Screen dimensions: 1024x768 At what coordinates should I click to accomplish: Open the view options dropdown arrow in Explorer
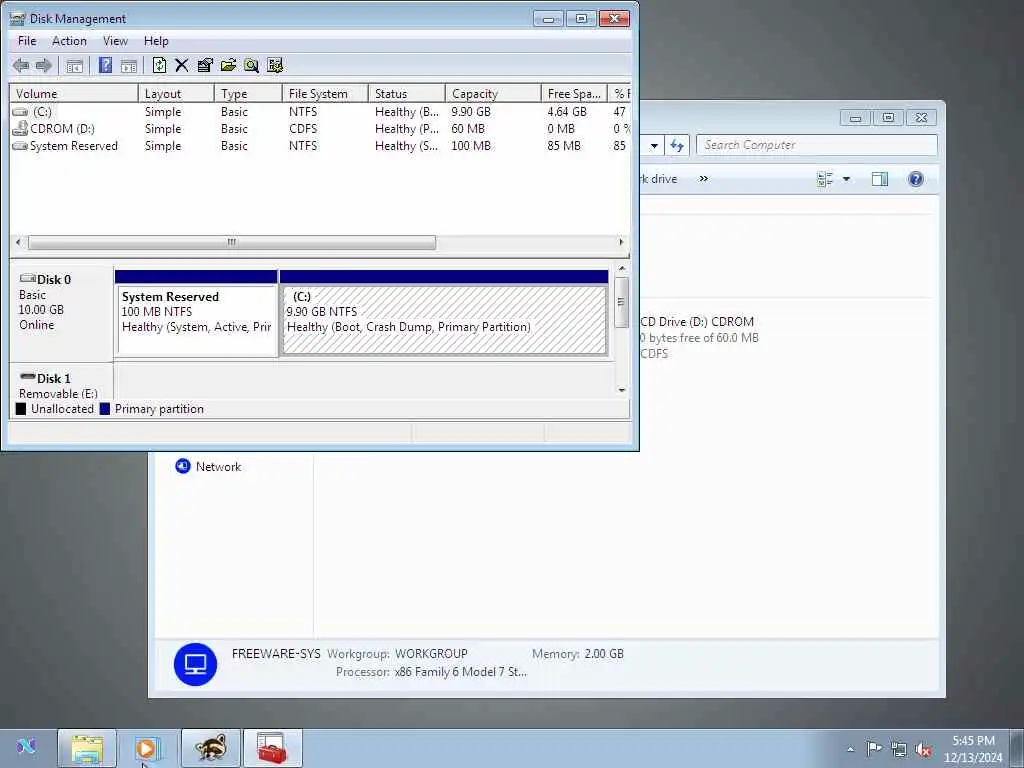846,179
